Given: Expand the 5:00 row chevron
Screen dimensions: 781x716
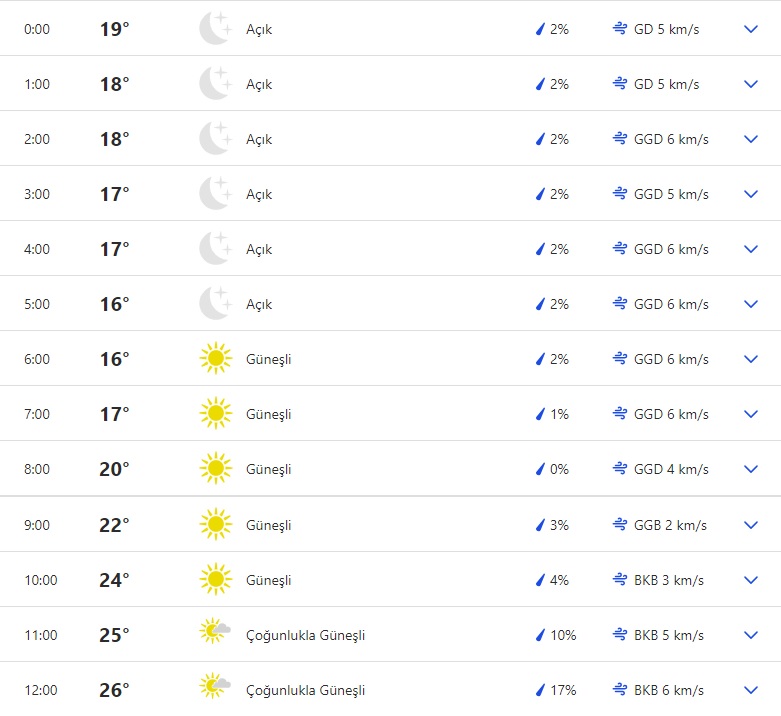Looking at the screenshot, I should coord(752,304).
